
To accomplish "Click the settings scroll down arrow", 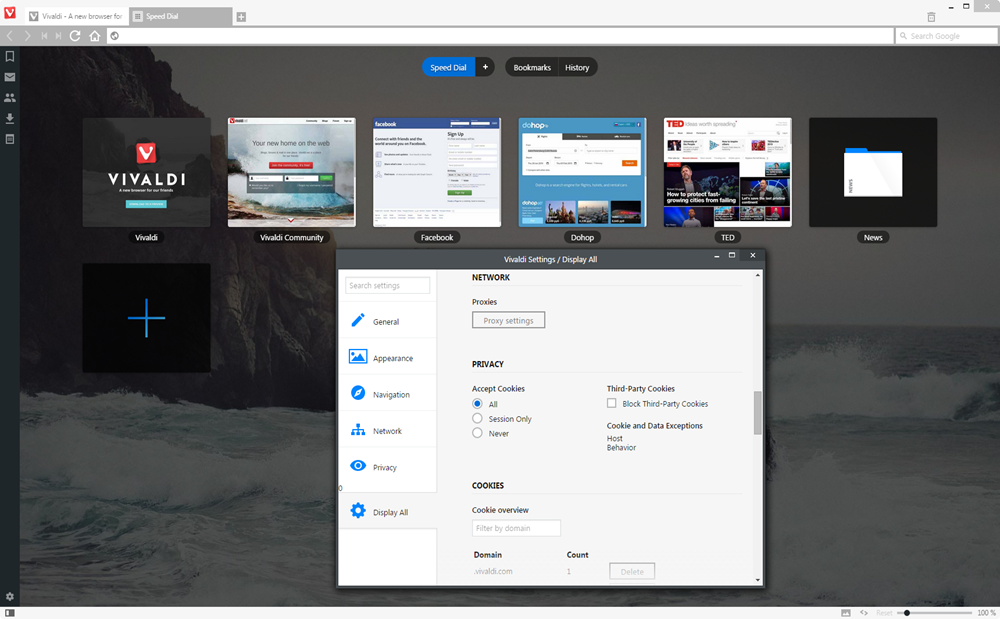I will pyautogui.click(x=758, y=580).
